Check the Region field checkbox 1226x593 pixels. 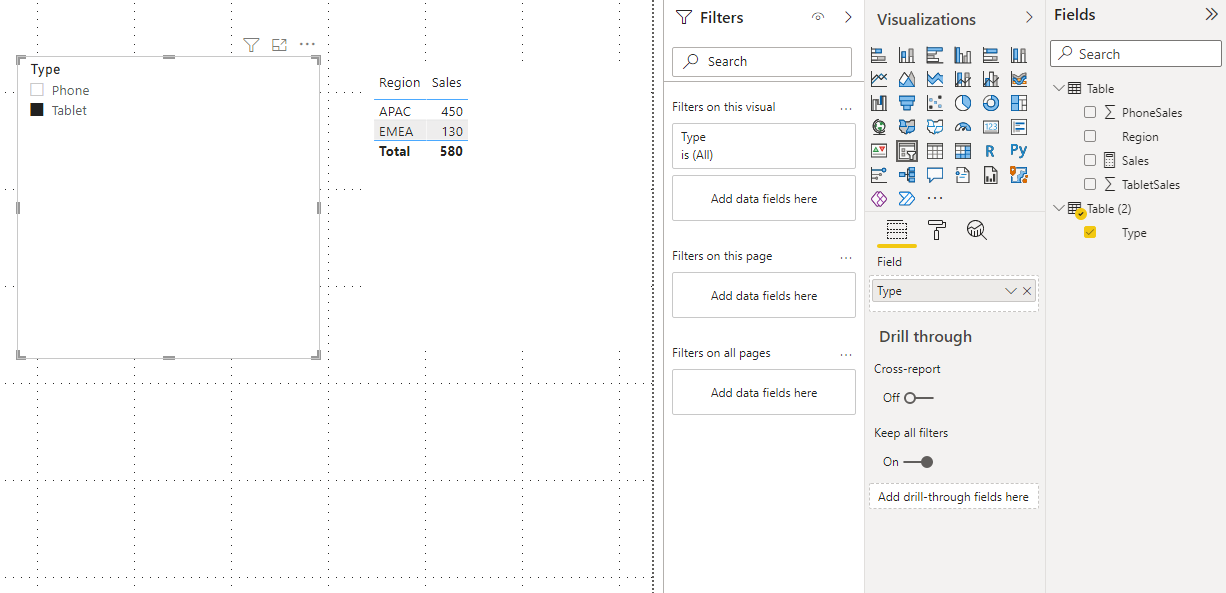click(1090, 136)
